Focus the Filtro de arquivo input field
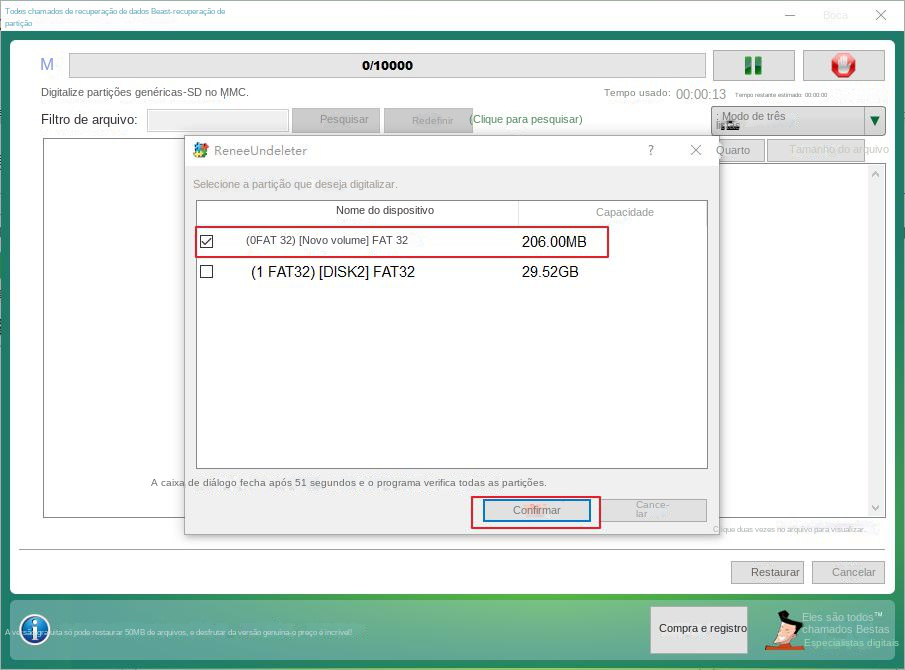905x670 pixels. (x=218, y=120)
